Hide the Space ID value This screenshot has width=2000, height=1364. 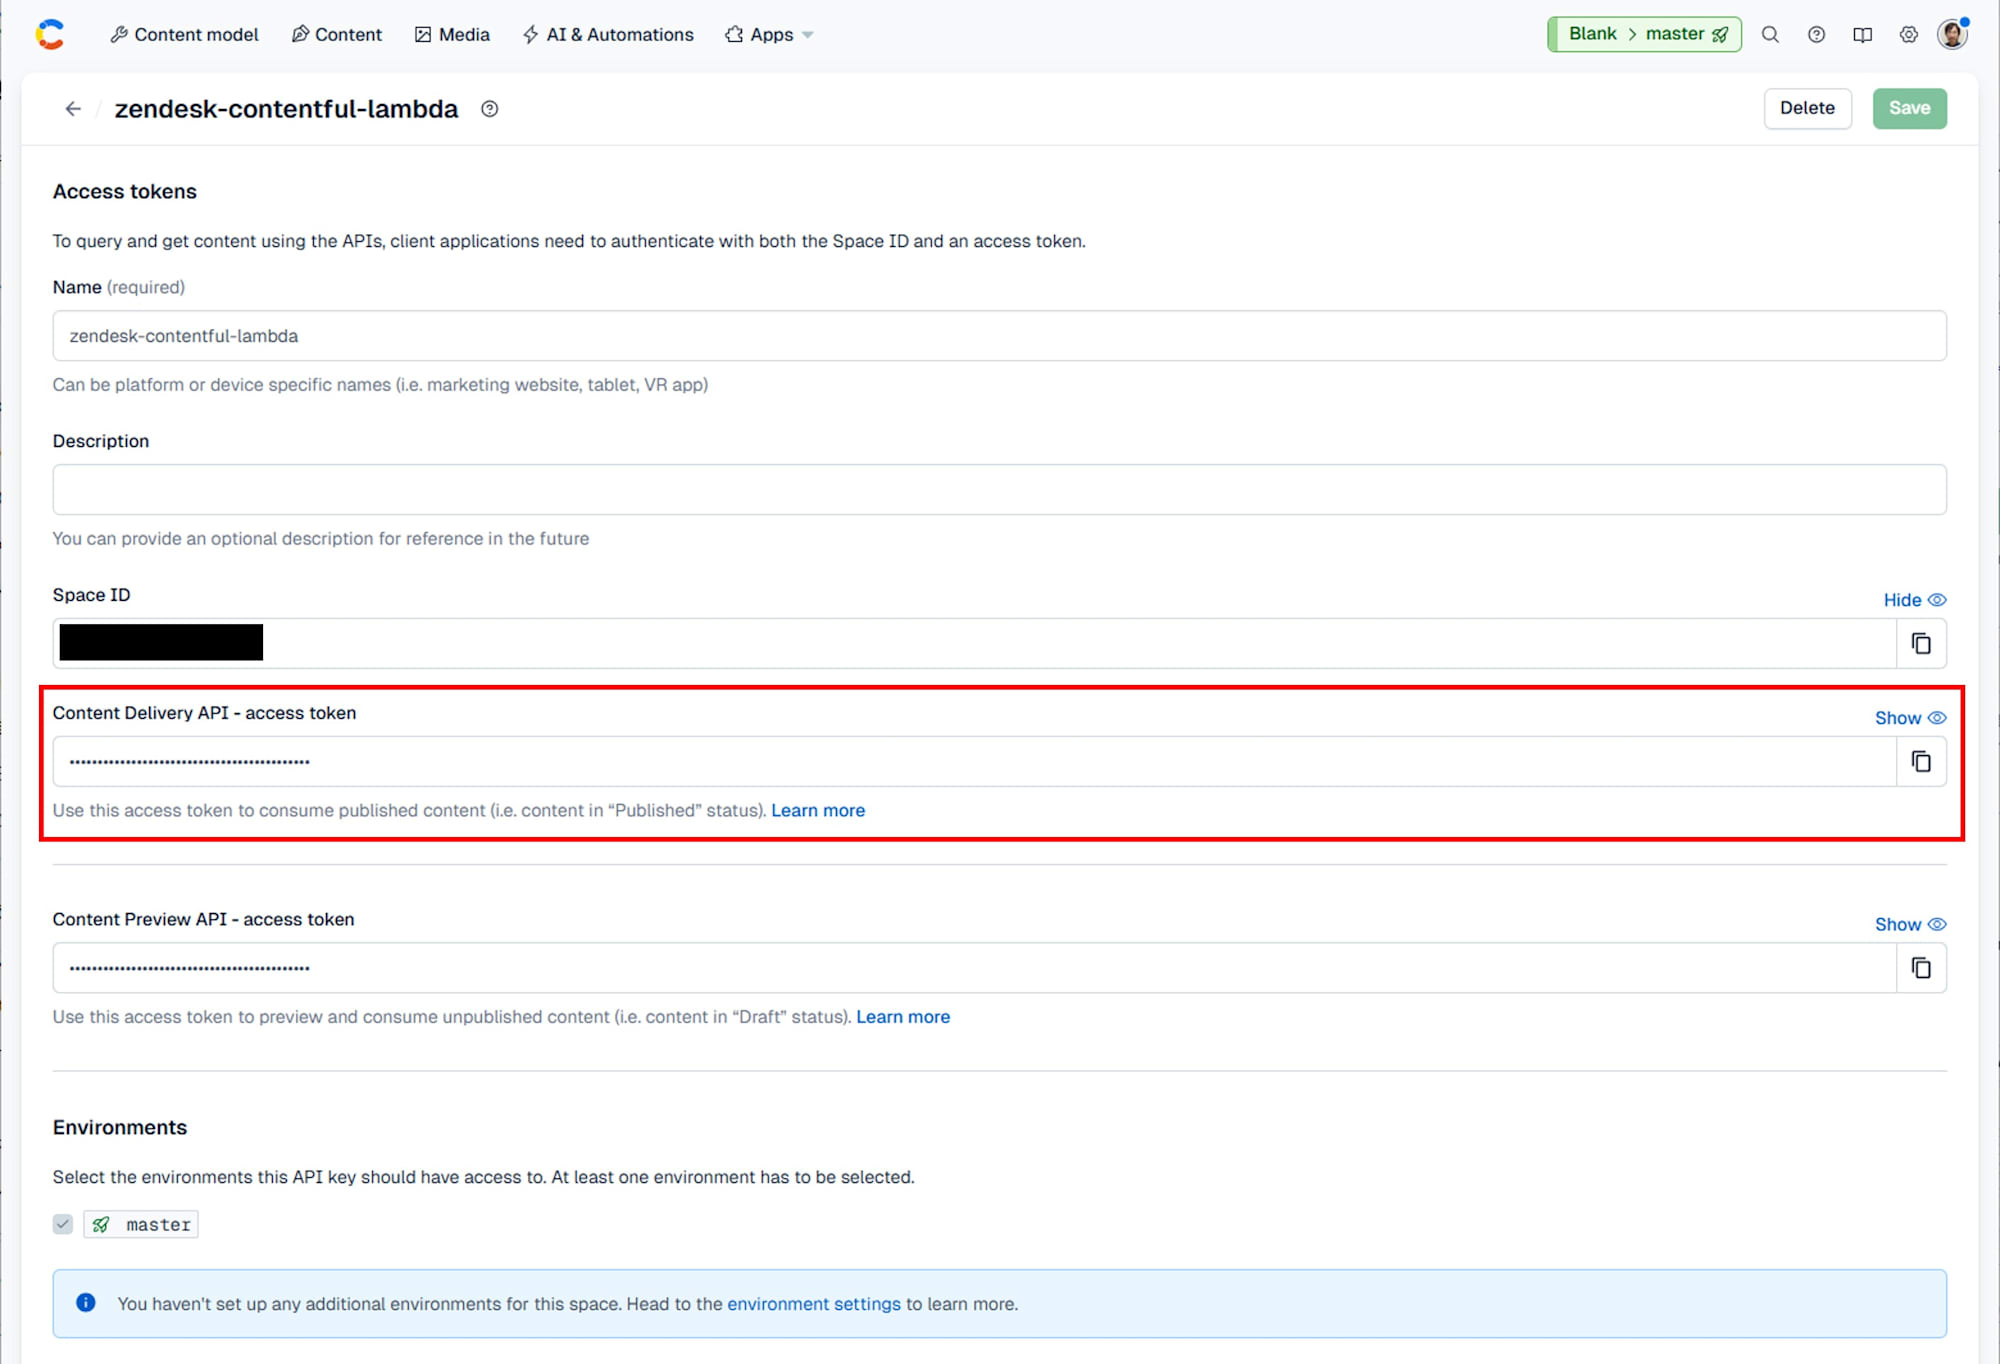pyautogui.click(x=1914, y=600)
